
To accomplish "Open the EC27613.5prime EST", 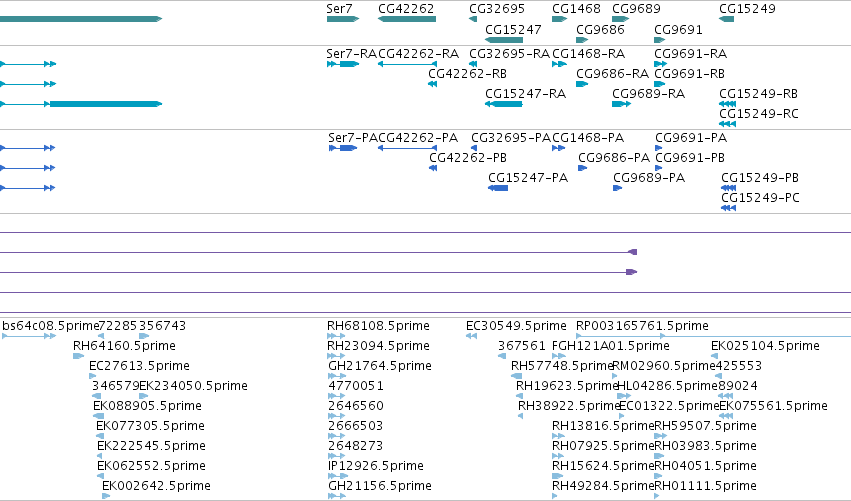I will pos(92,376).
